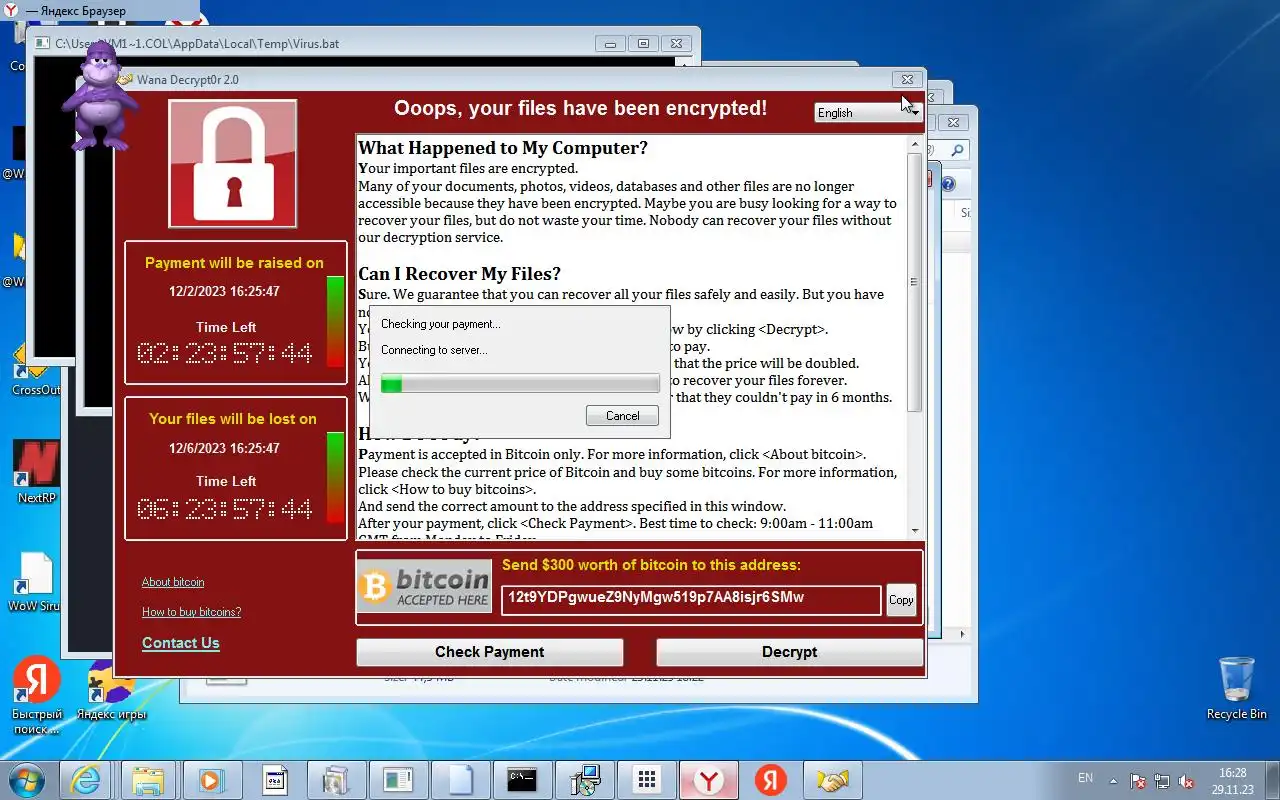Switch to the handshake Wana Decrypt0r taskbar icon
The image size is (1280, 800).
pos(832,780)
